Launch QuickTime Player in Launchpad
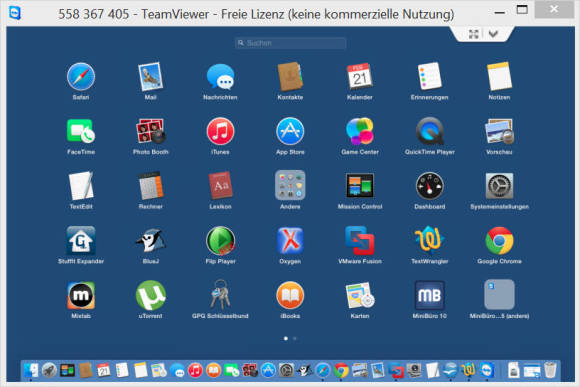This screenshot has width=580, height=387. (x=429, y=131)
